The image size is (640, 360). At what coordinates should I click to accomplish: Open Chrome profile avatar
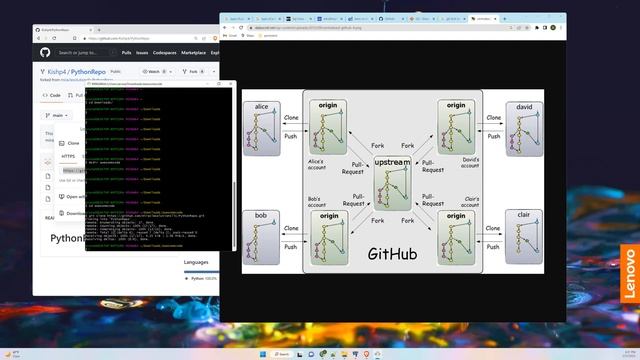click(553, 28)
